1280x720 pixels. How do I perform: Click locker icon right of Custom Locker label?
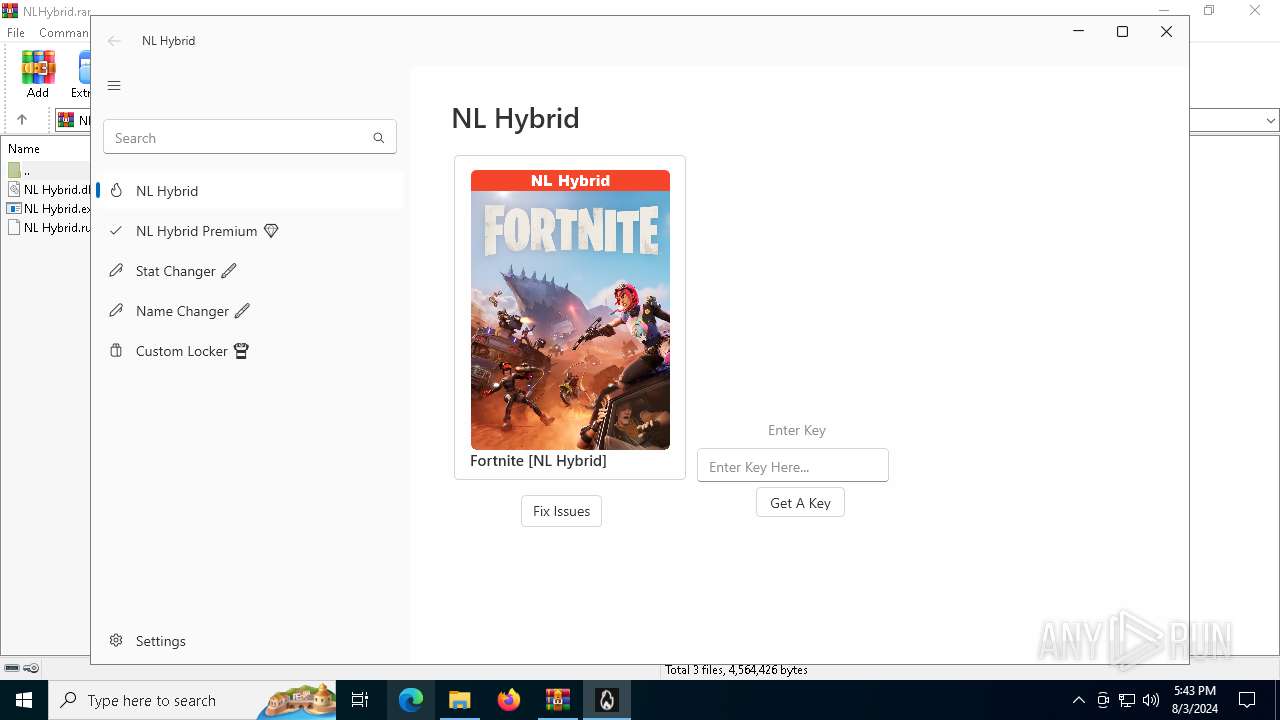[x=241, y=351]
